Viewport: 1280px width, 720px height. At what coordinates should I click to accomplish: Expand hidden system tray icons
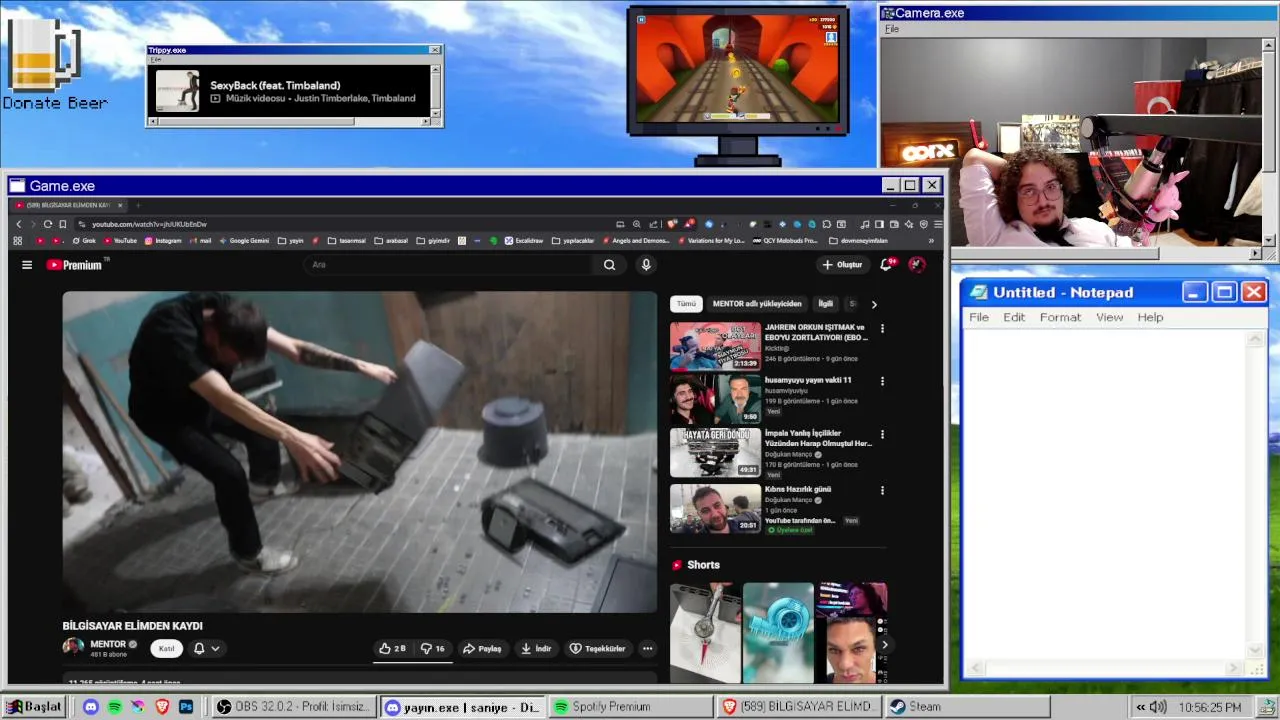point(1140,707)
